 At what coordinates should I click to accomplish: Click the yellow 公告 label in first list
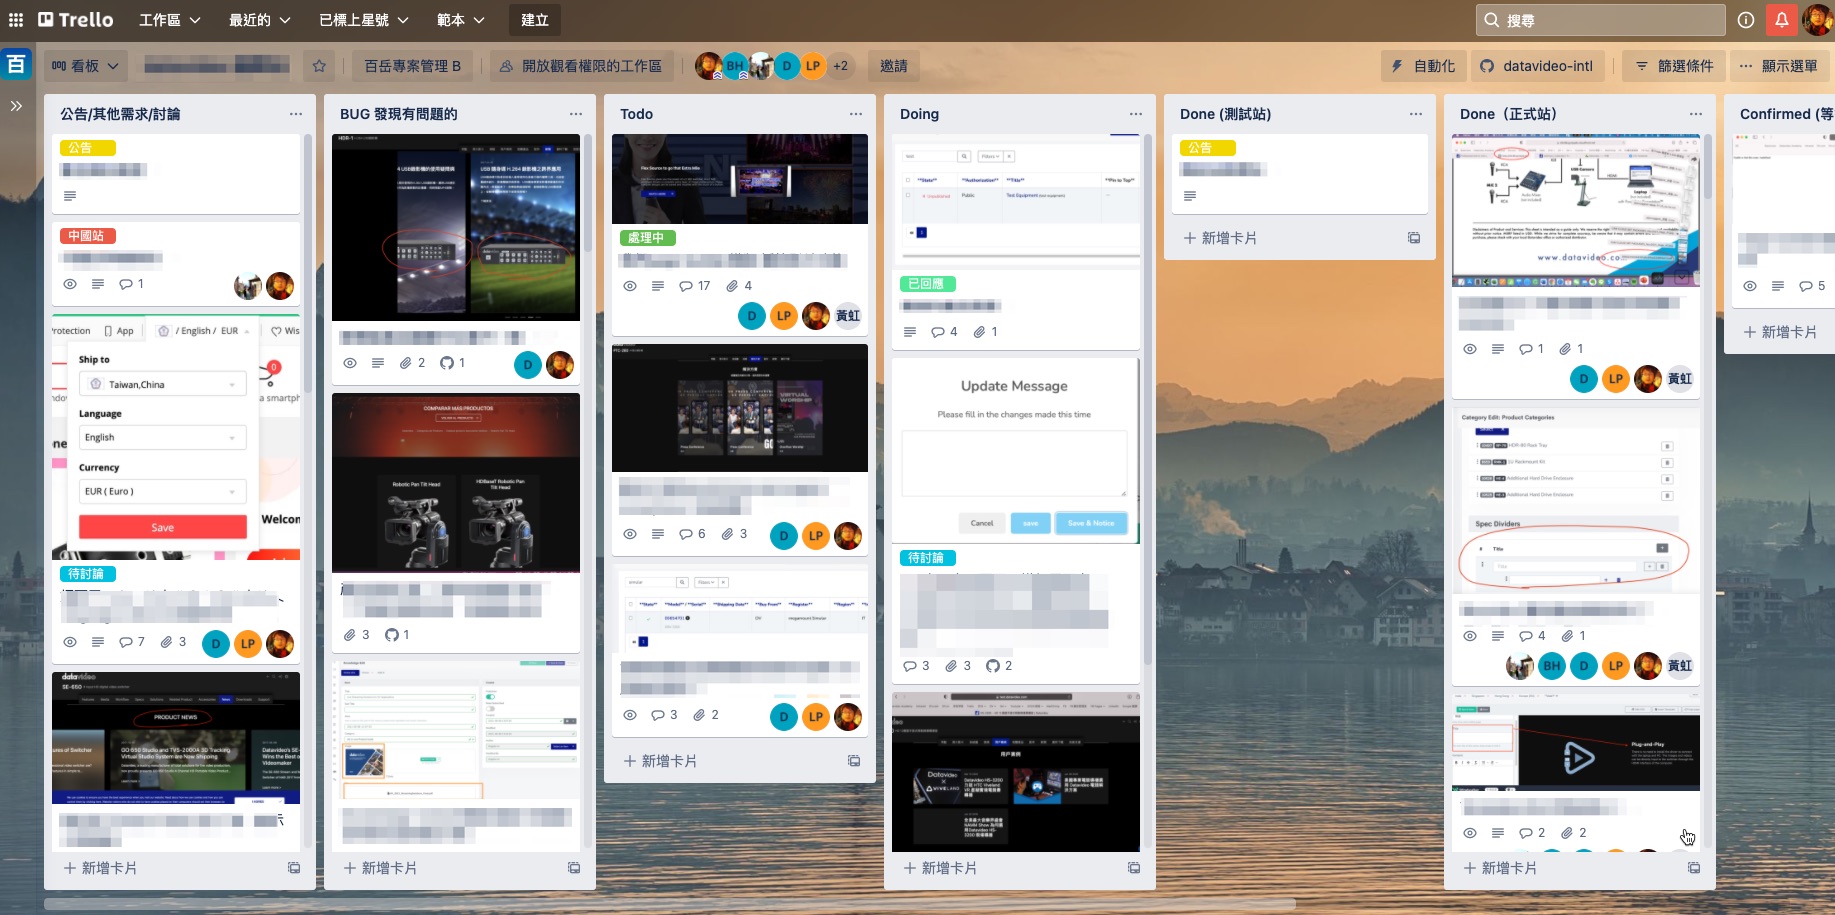(87, 148)
